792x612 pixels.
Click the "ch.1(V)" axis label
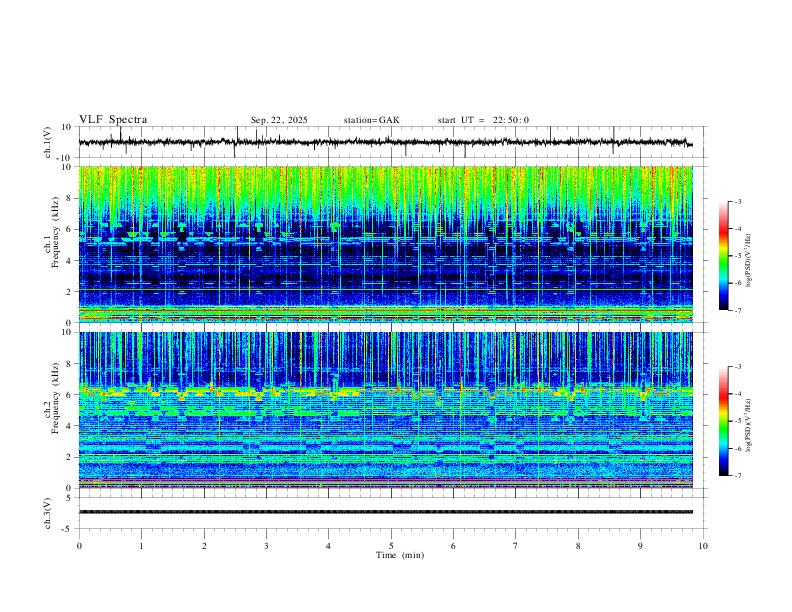48,142
